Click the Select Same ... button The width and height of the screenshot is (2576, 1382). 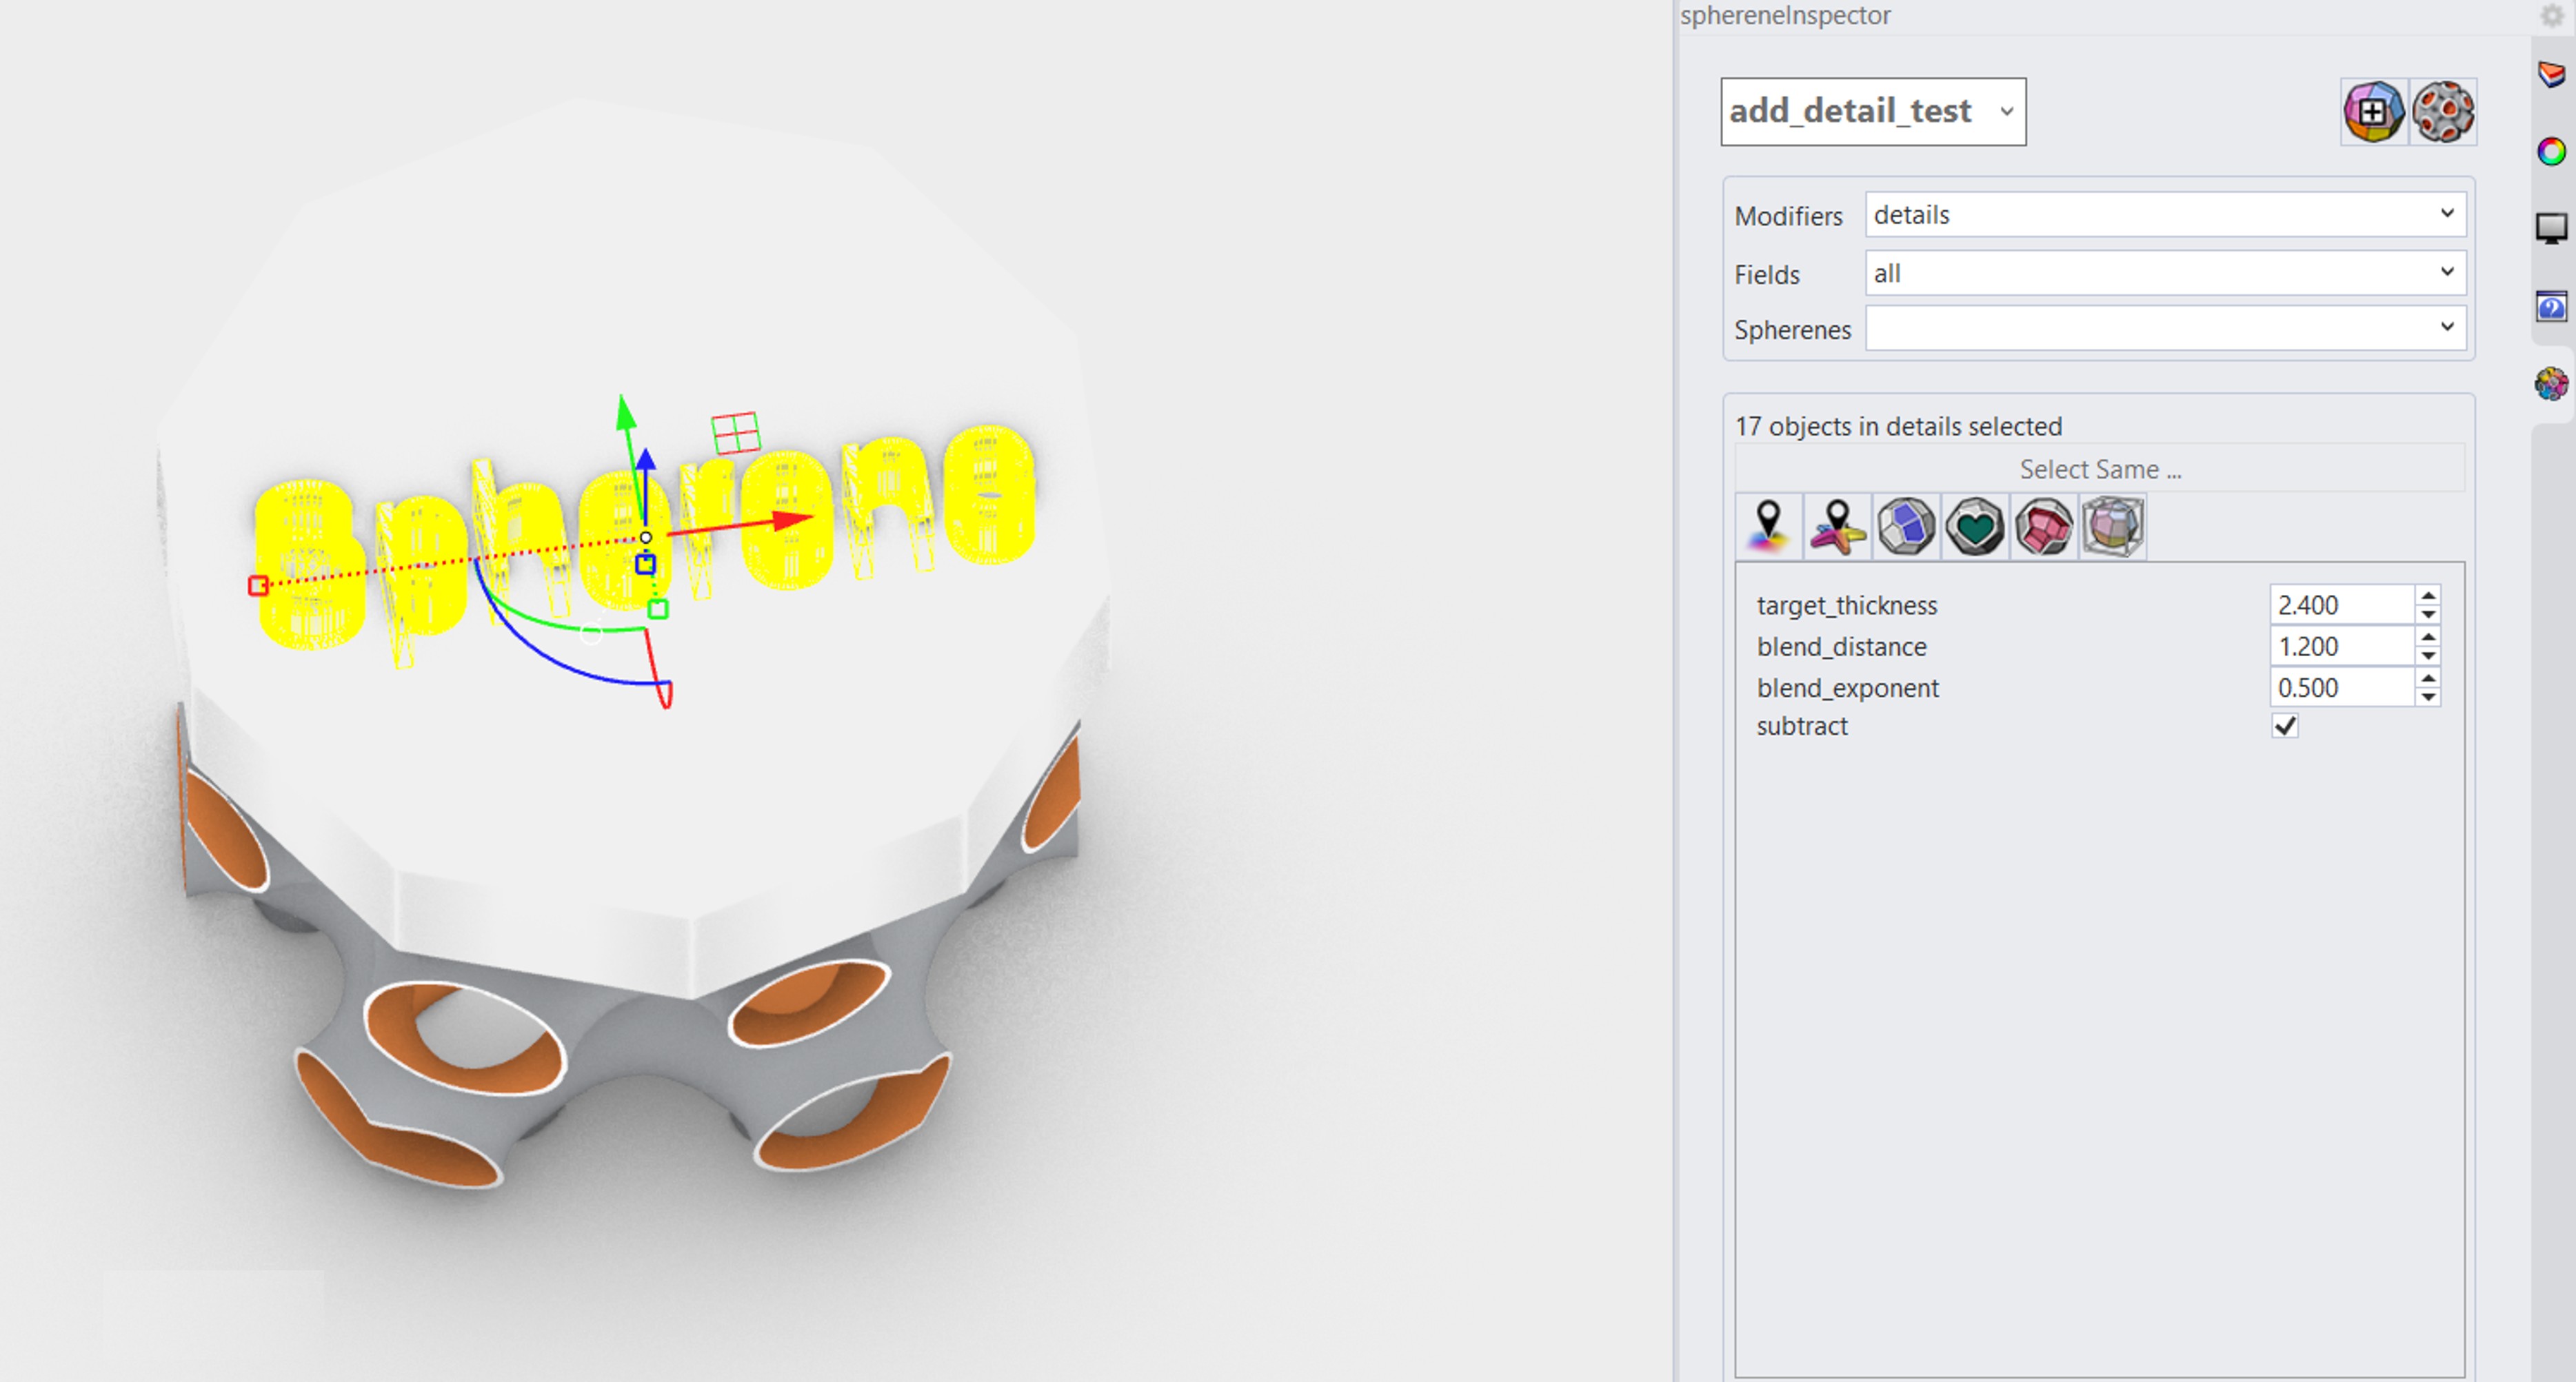pyautogui.click(x=2099, y=469)
